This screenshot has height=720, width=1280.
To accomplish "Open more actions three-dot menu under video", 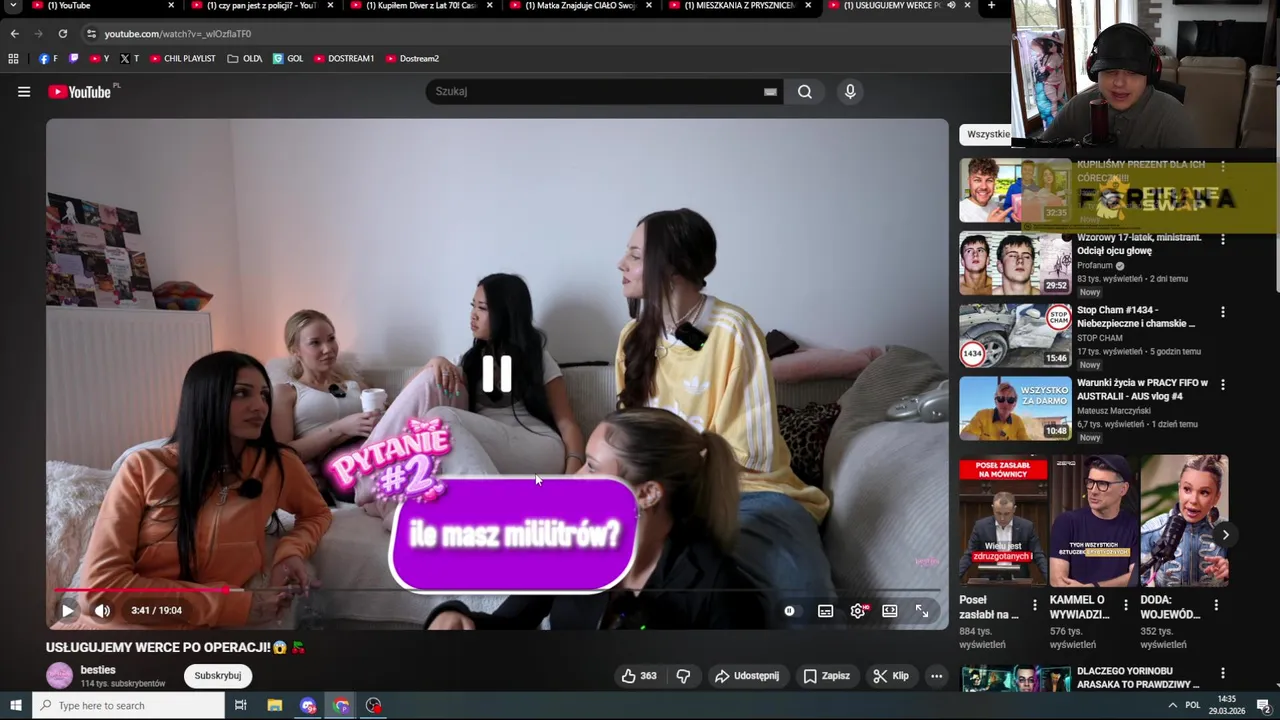I will point(936,676).
